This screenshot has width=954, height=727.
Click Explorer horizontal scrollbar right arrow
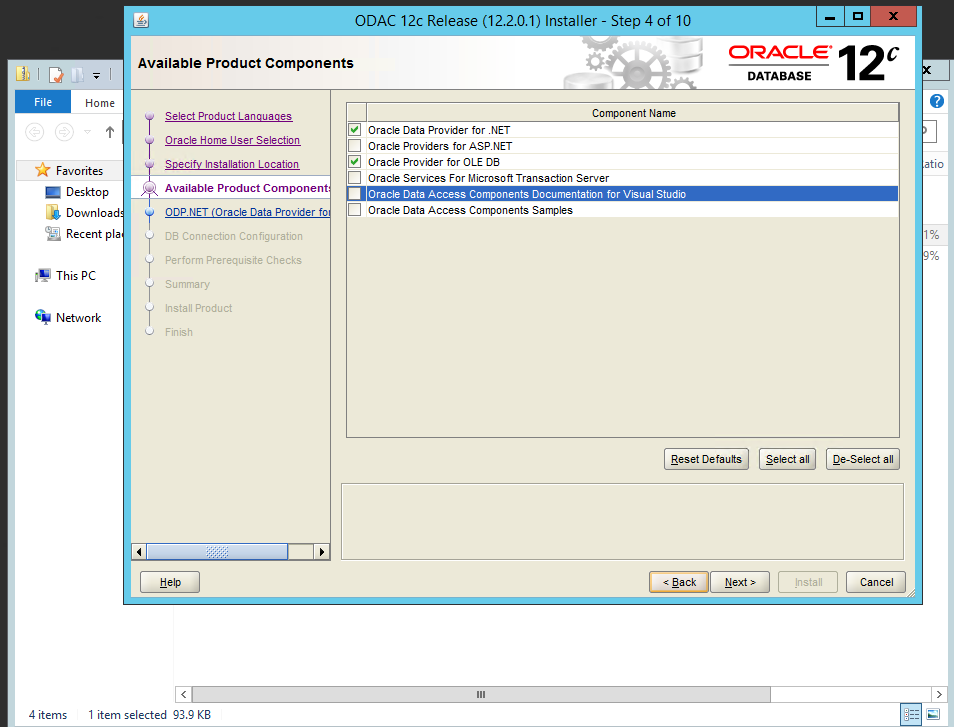click(939, 694)
